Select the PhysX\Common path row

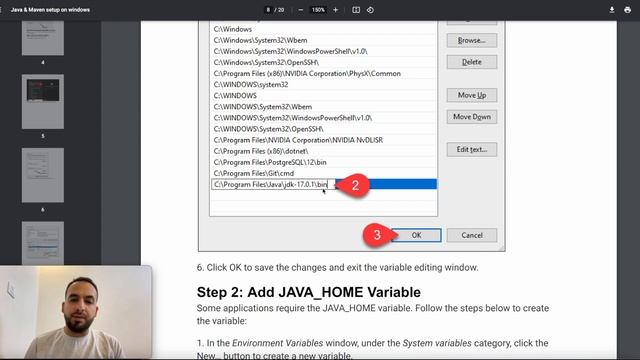pos(323,73)
